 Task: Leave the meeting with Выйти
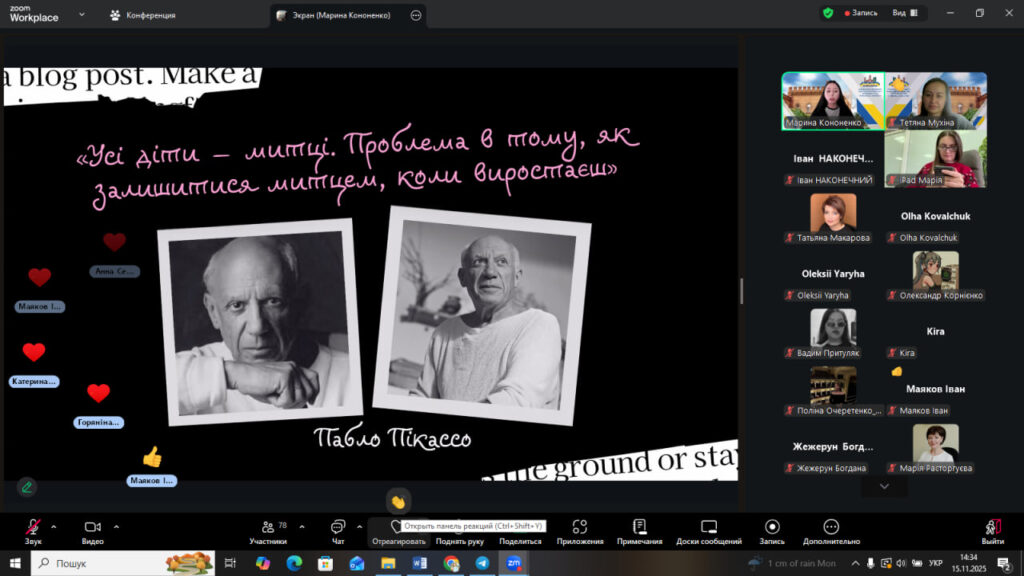(x=993, y=529)
